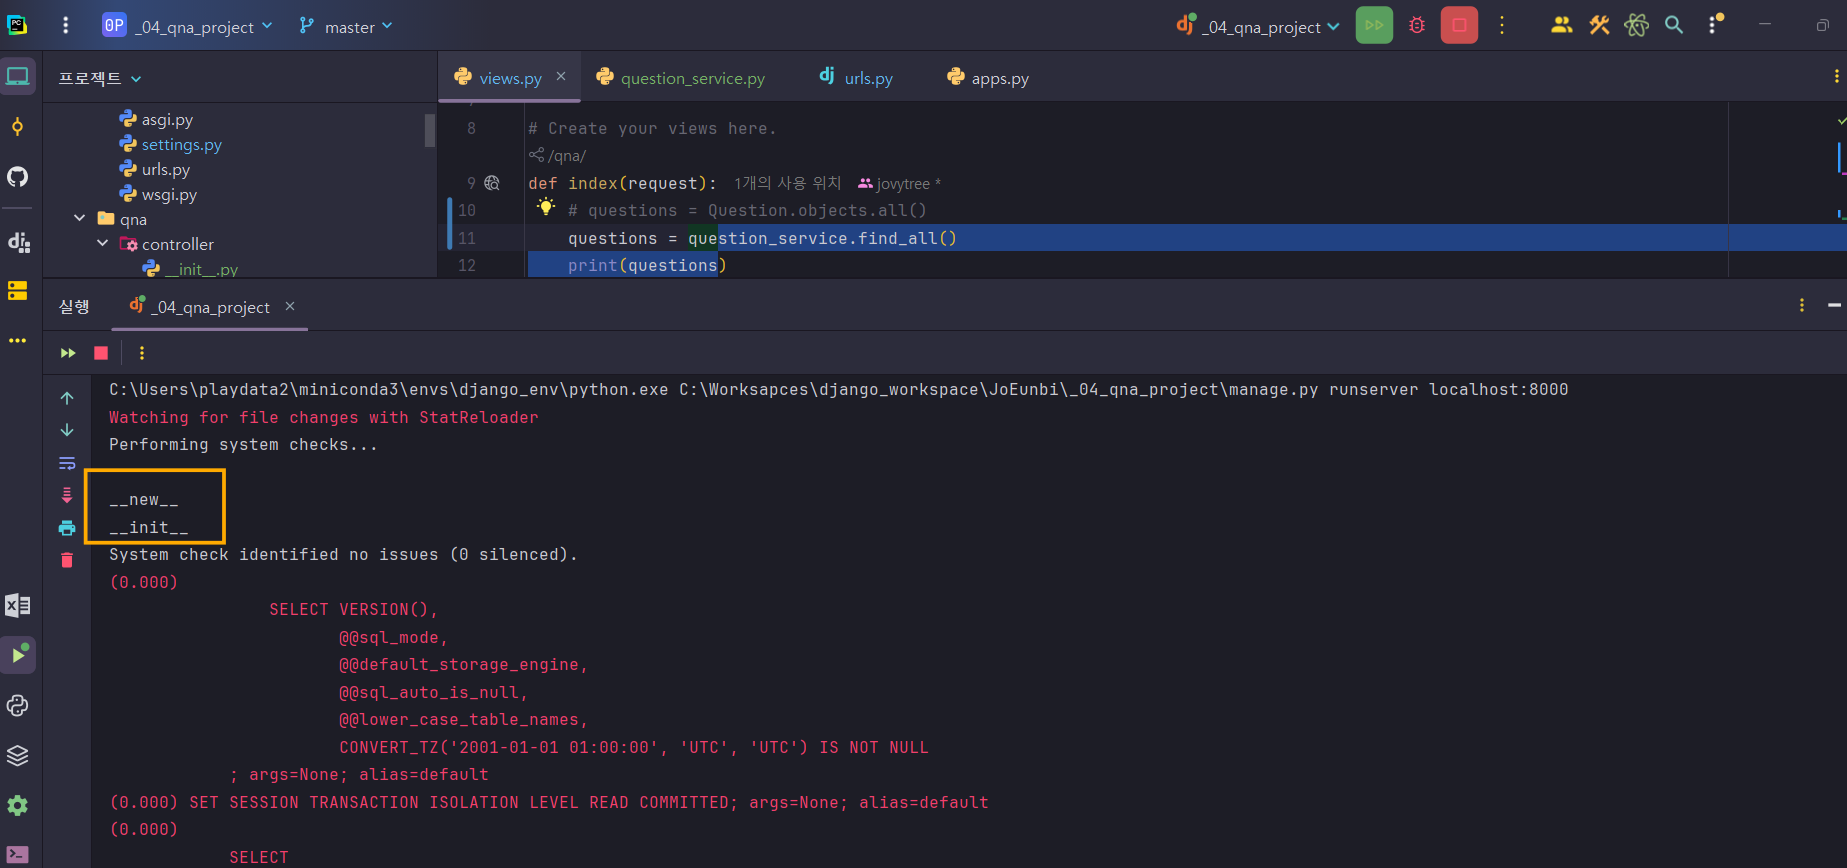Screen dimensions: 1847x868
Task: Open IDE settings and updates icon
Action: click(x=1715, y=24)
